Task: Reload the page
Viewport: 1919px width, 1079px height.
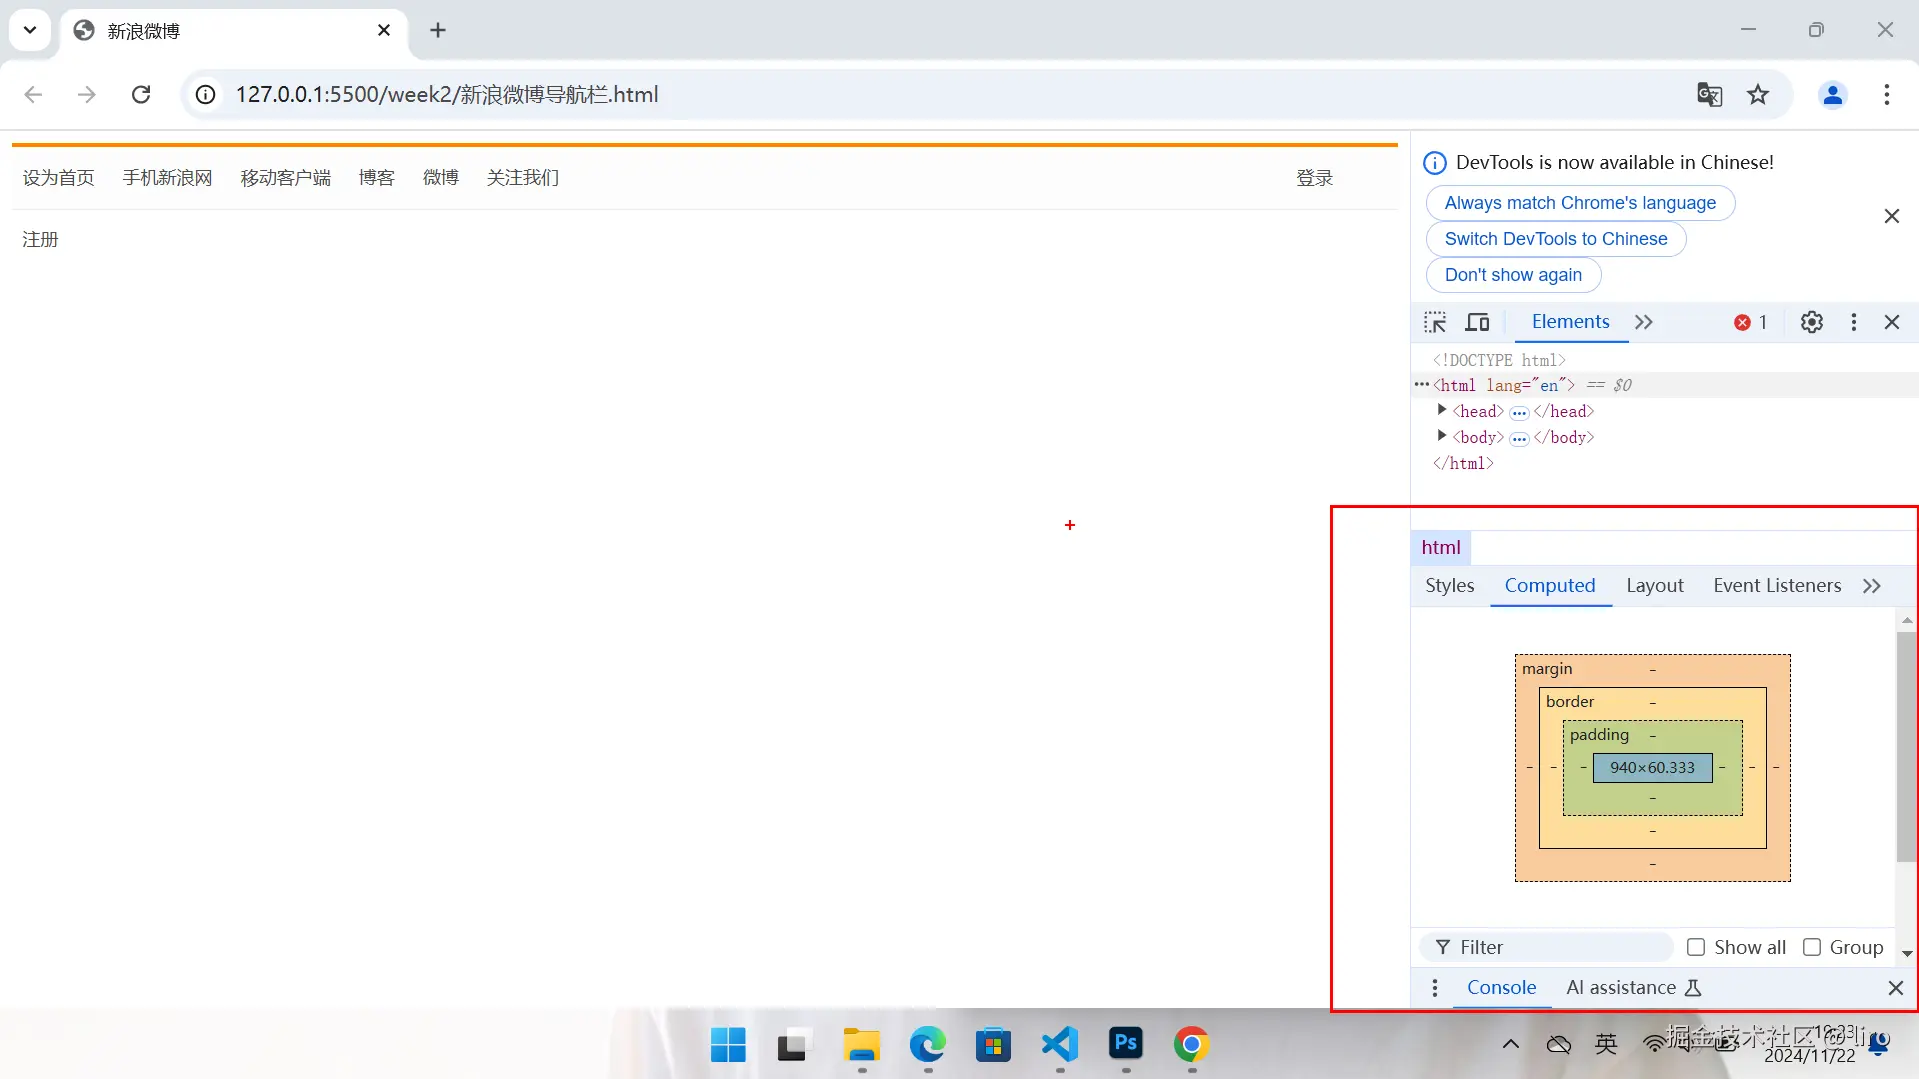Action: (141, 94)
